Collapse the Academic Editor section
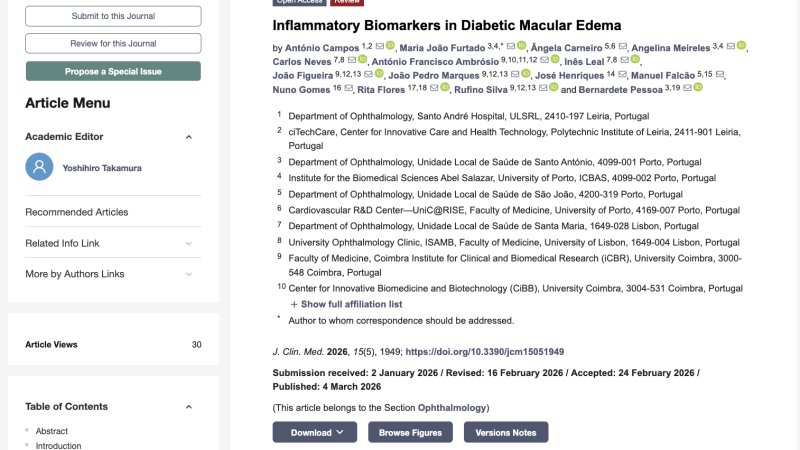The height and width of the screenshot is (450, 800). (189, 137)
